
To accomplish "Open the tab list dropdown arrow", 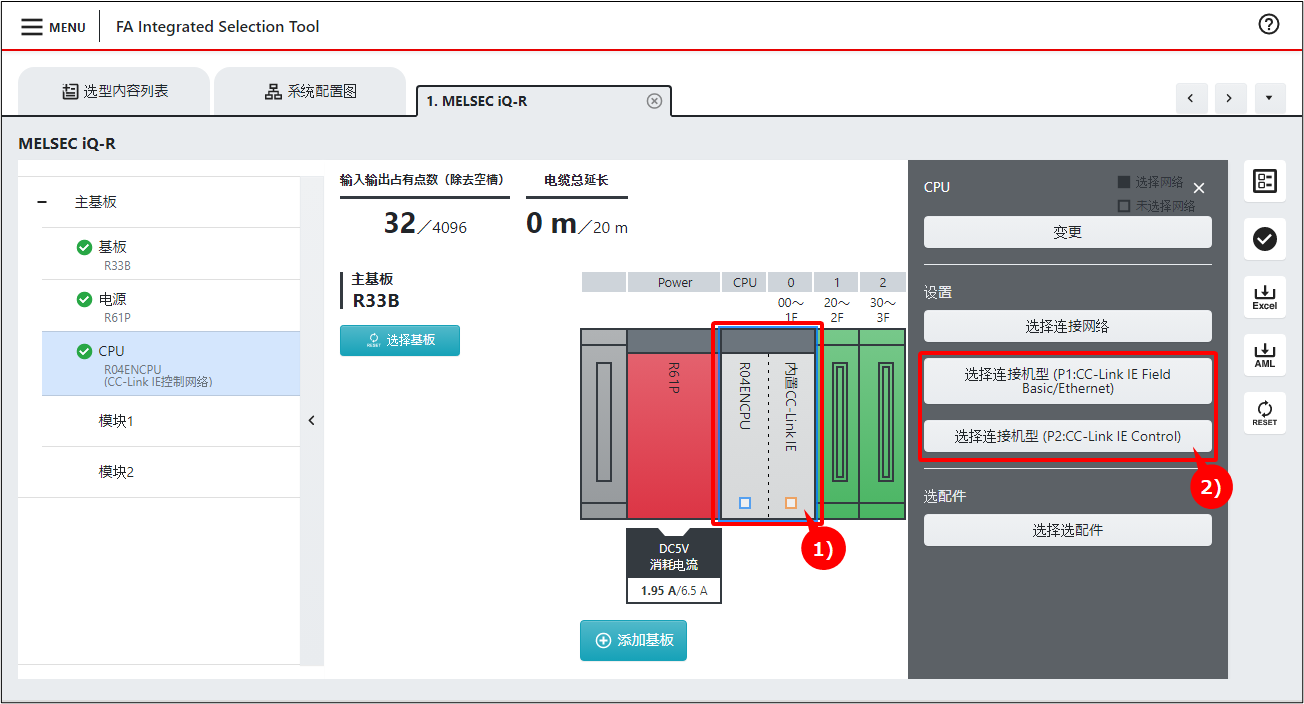I will point(1269,98).
